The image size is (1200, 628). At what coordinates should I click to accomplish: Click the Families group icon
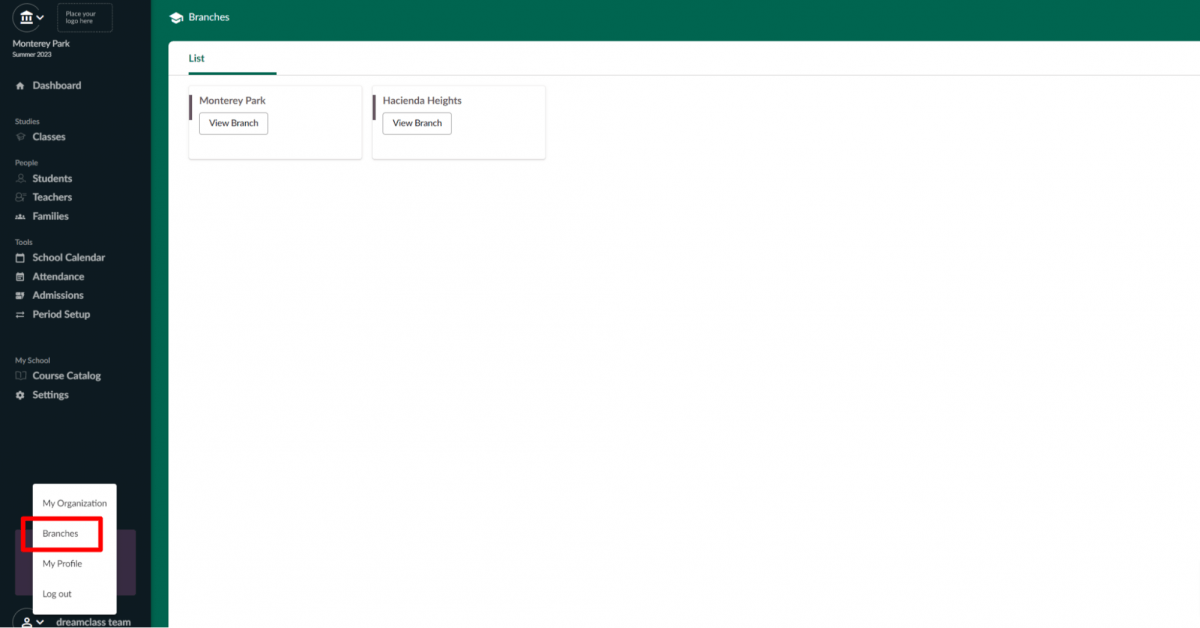(x=20, y=217)
